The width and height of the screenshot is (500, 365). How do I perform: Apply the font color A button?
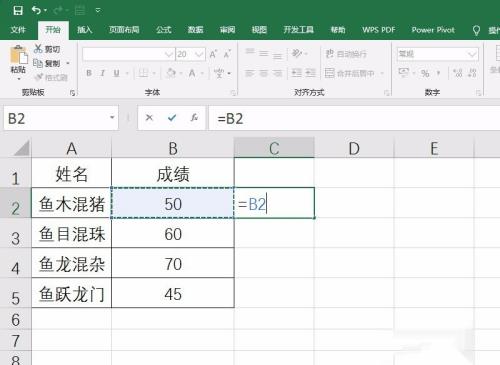click(192, 73)
